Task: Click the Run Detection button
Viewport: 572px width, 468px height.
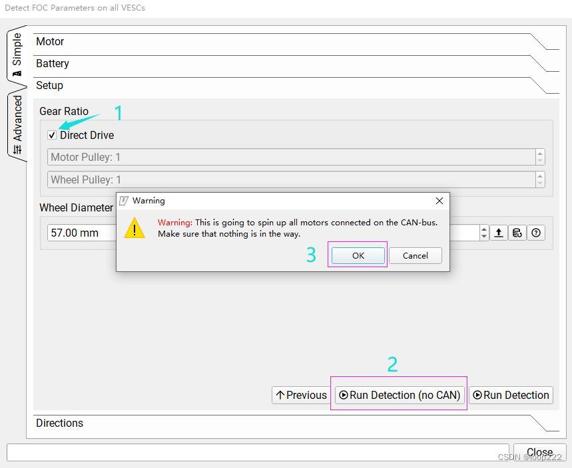Action: click(x=511, y=395)
